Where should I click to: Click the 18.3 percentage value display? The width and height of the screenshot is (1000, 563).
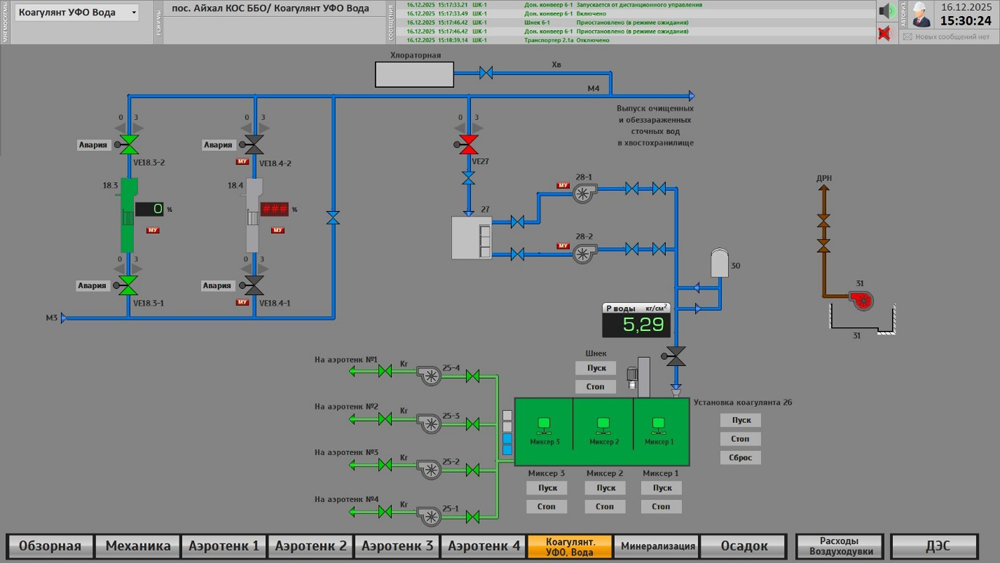150,208
